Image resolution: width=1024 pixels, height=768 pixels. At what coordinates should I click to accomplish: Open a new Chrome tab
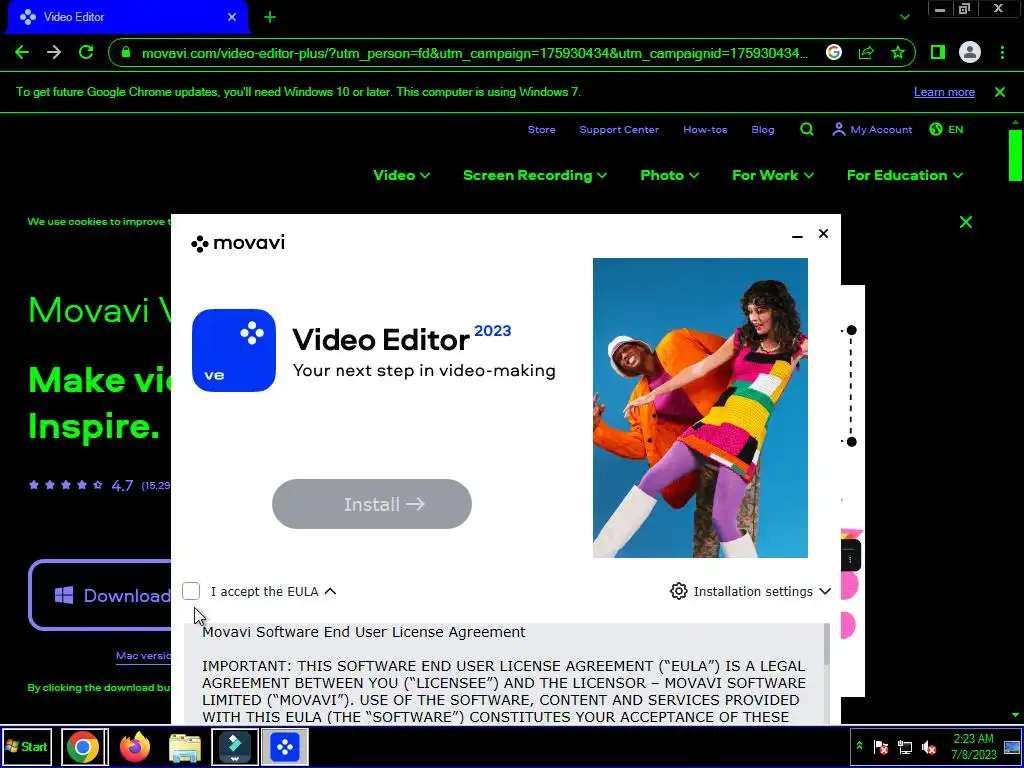(x=270, y=17)
